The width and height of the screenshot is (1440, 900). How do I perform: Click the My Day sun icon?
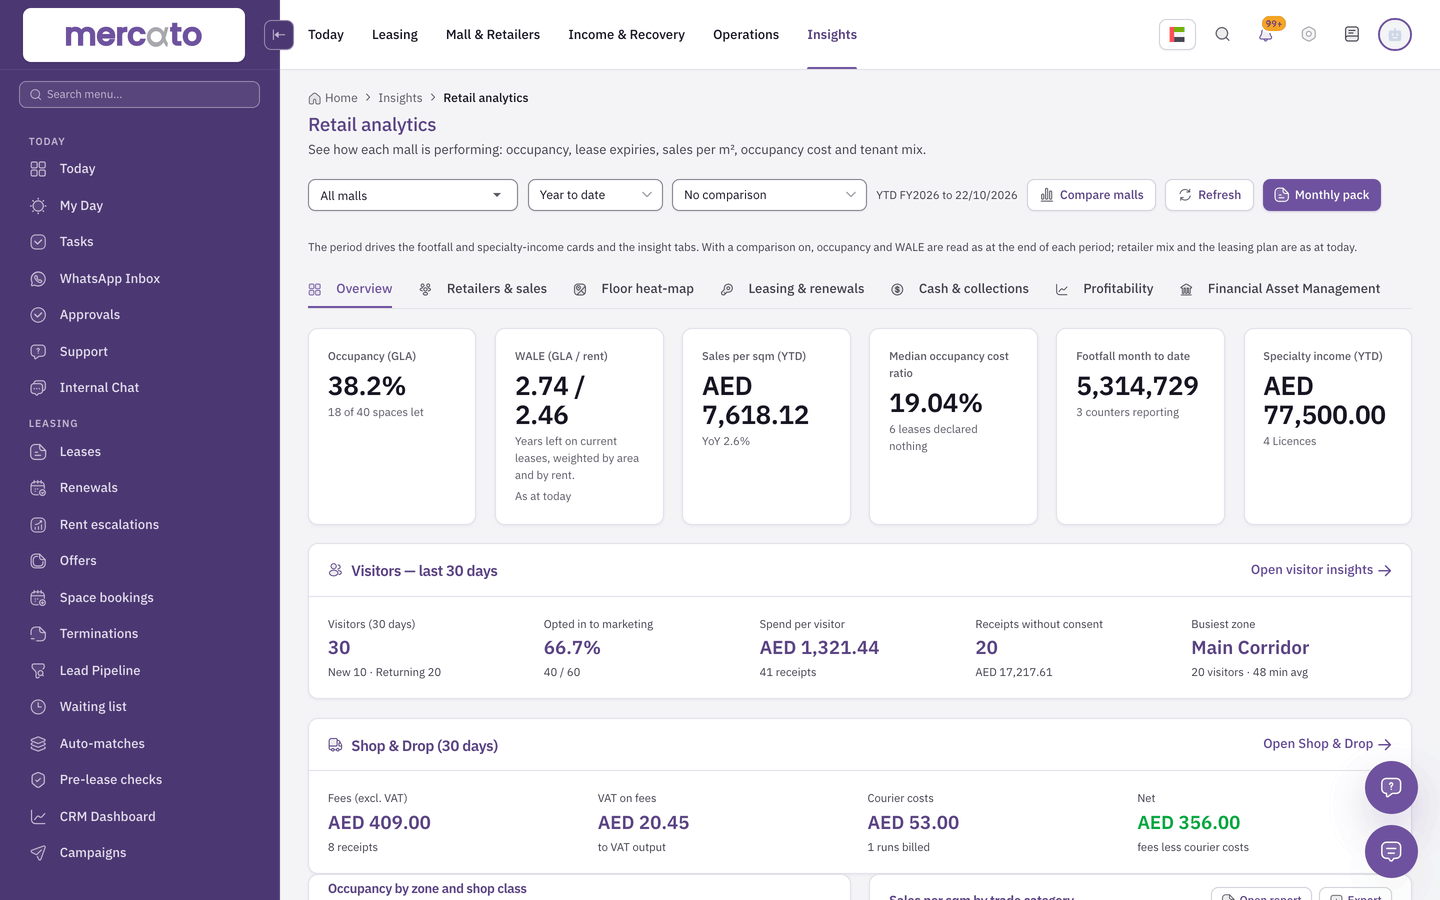(38, 206)
